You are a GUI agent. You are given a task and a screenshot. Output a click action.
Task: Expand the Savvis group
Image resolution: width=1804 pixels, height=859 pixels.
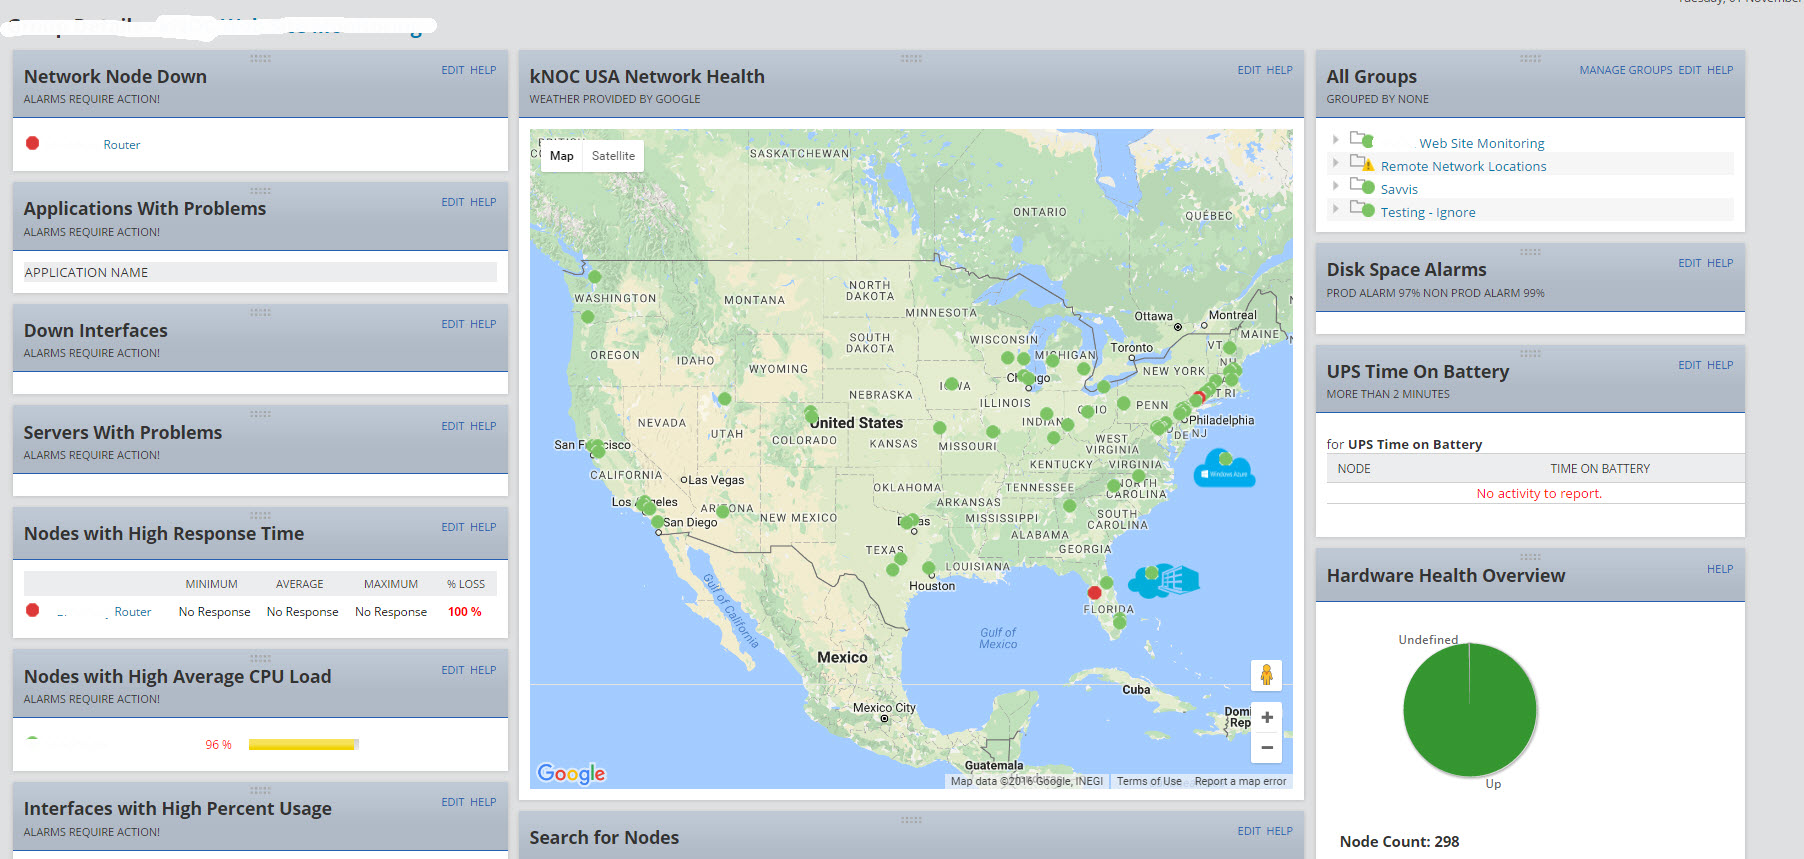[x=1335, y=185]
